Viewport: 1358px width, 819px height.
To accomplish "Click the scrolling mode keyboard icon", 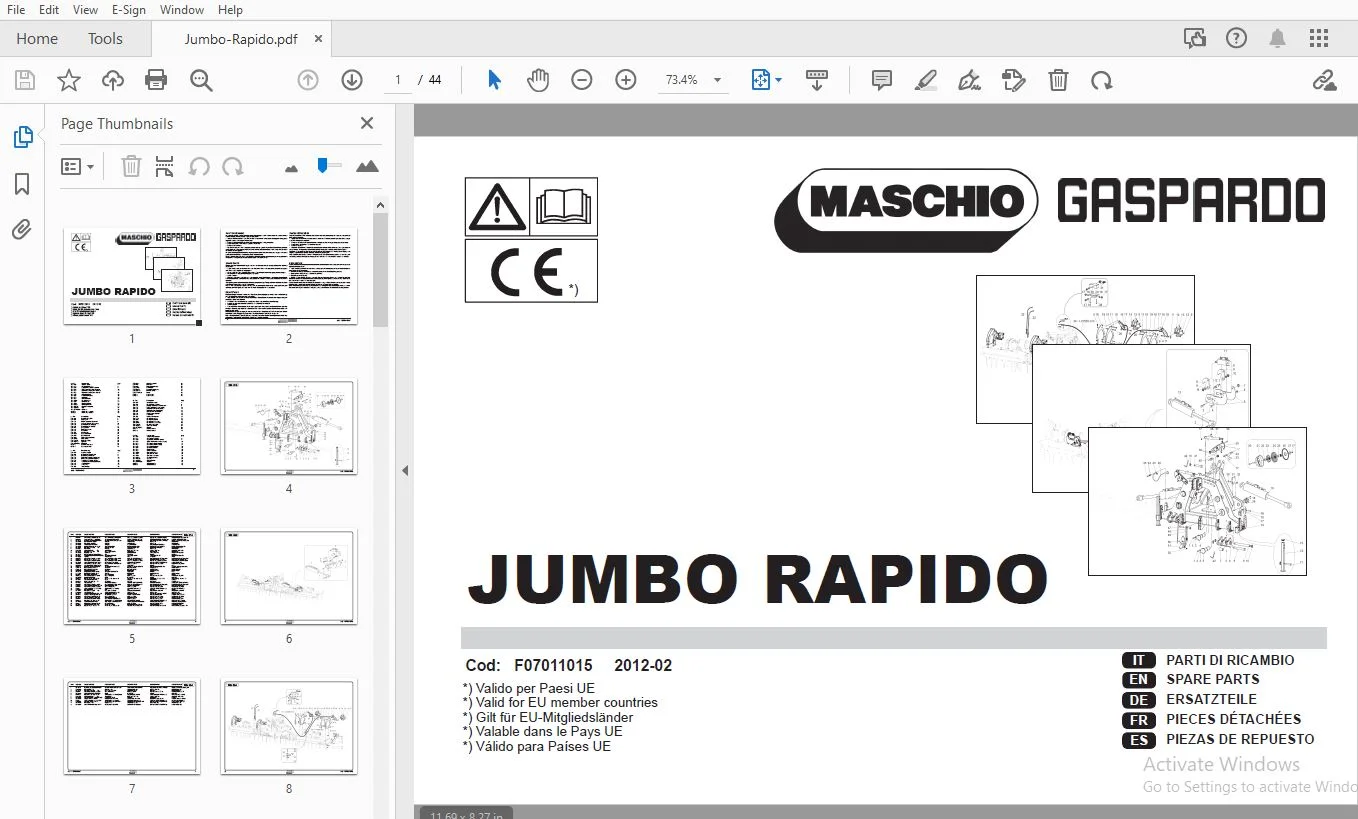I will point(817,80).
